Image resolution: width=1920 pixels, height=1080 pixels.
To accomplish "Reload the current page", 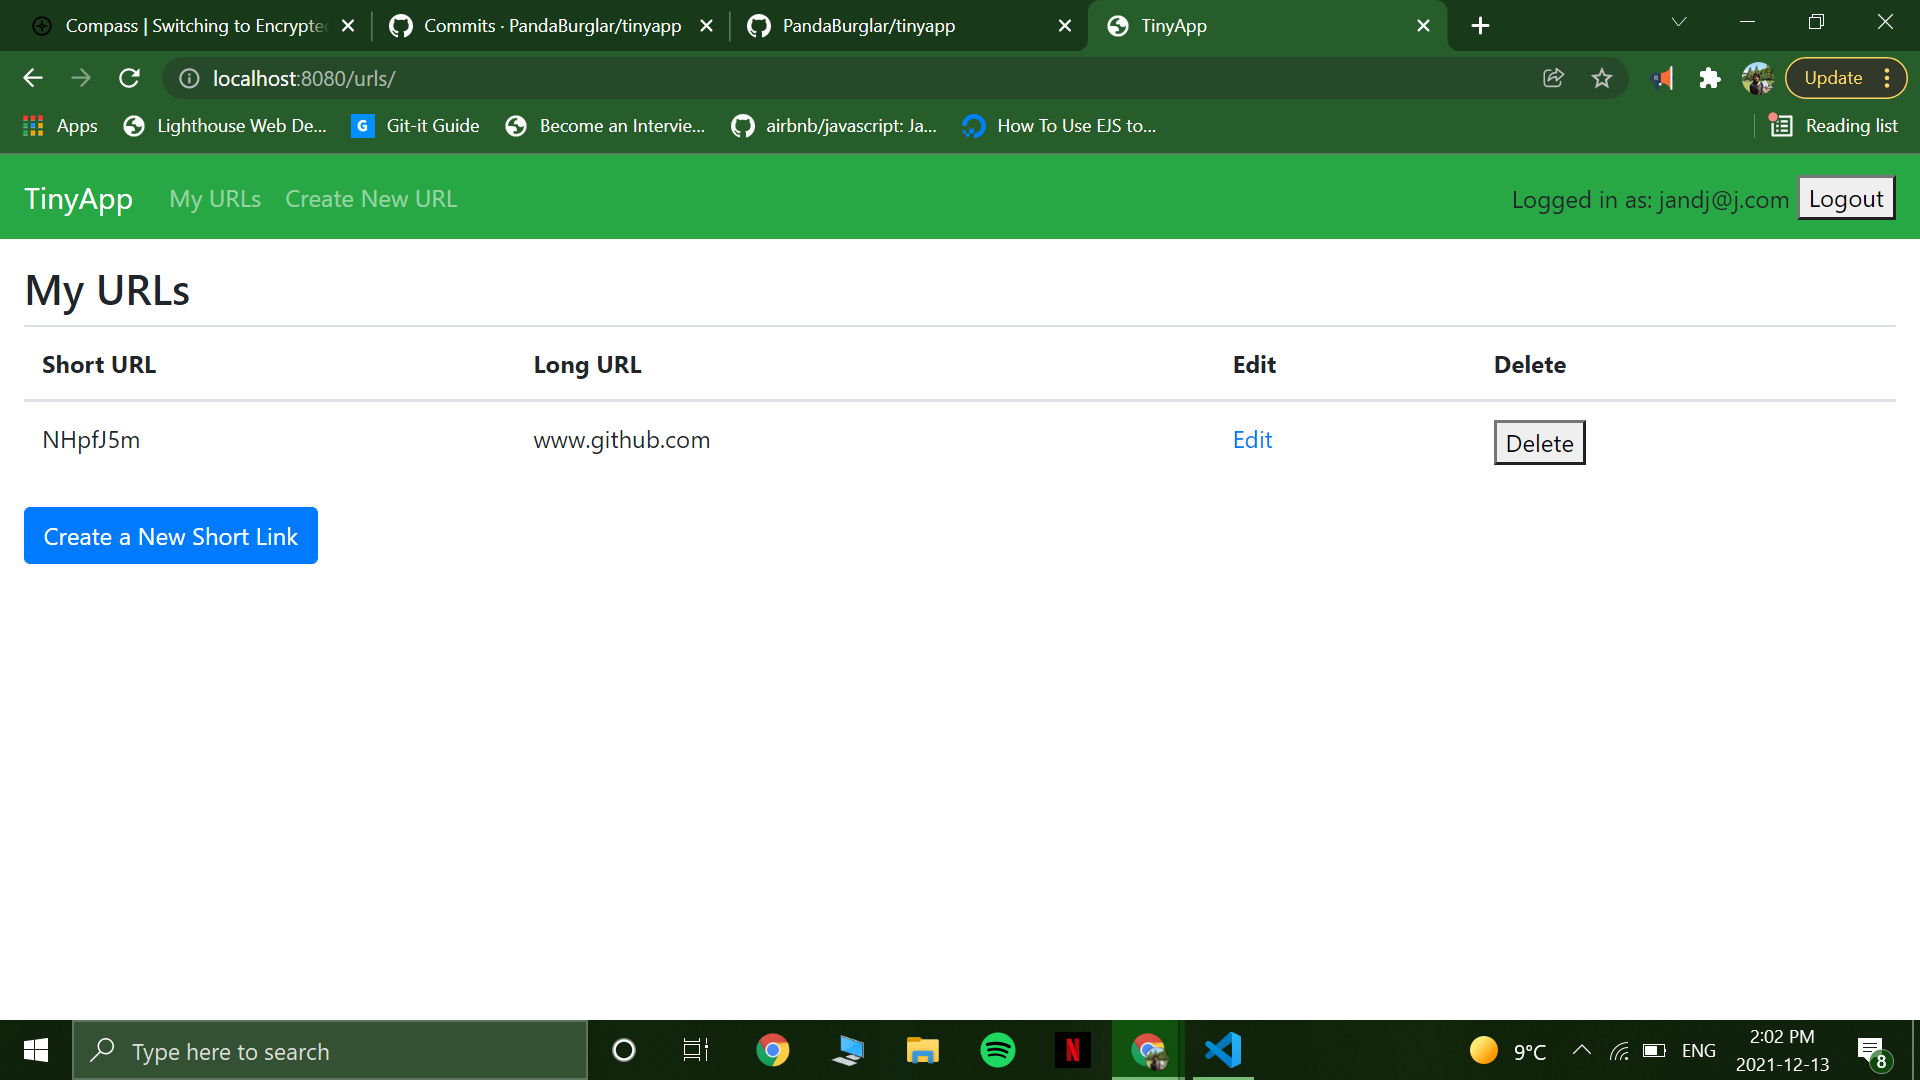I will pyautogui.click(x=129, y=78).
